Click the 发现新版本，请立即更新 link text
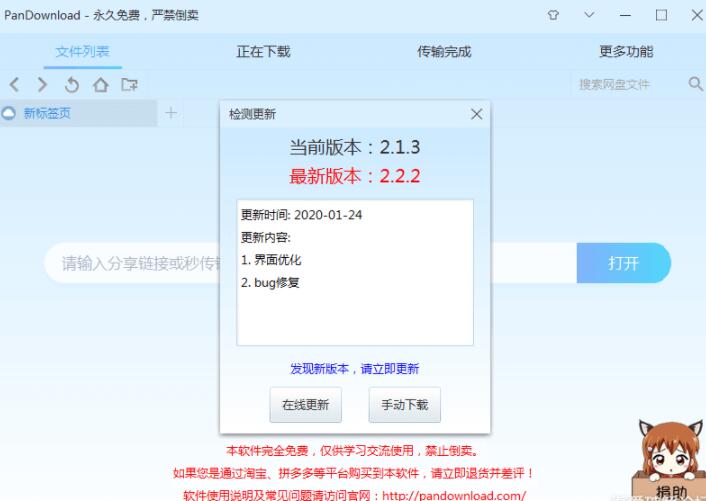This screenshot has width=706, height=501. 355,369
